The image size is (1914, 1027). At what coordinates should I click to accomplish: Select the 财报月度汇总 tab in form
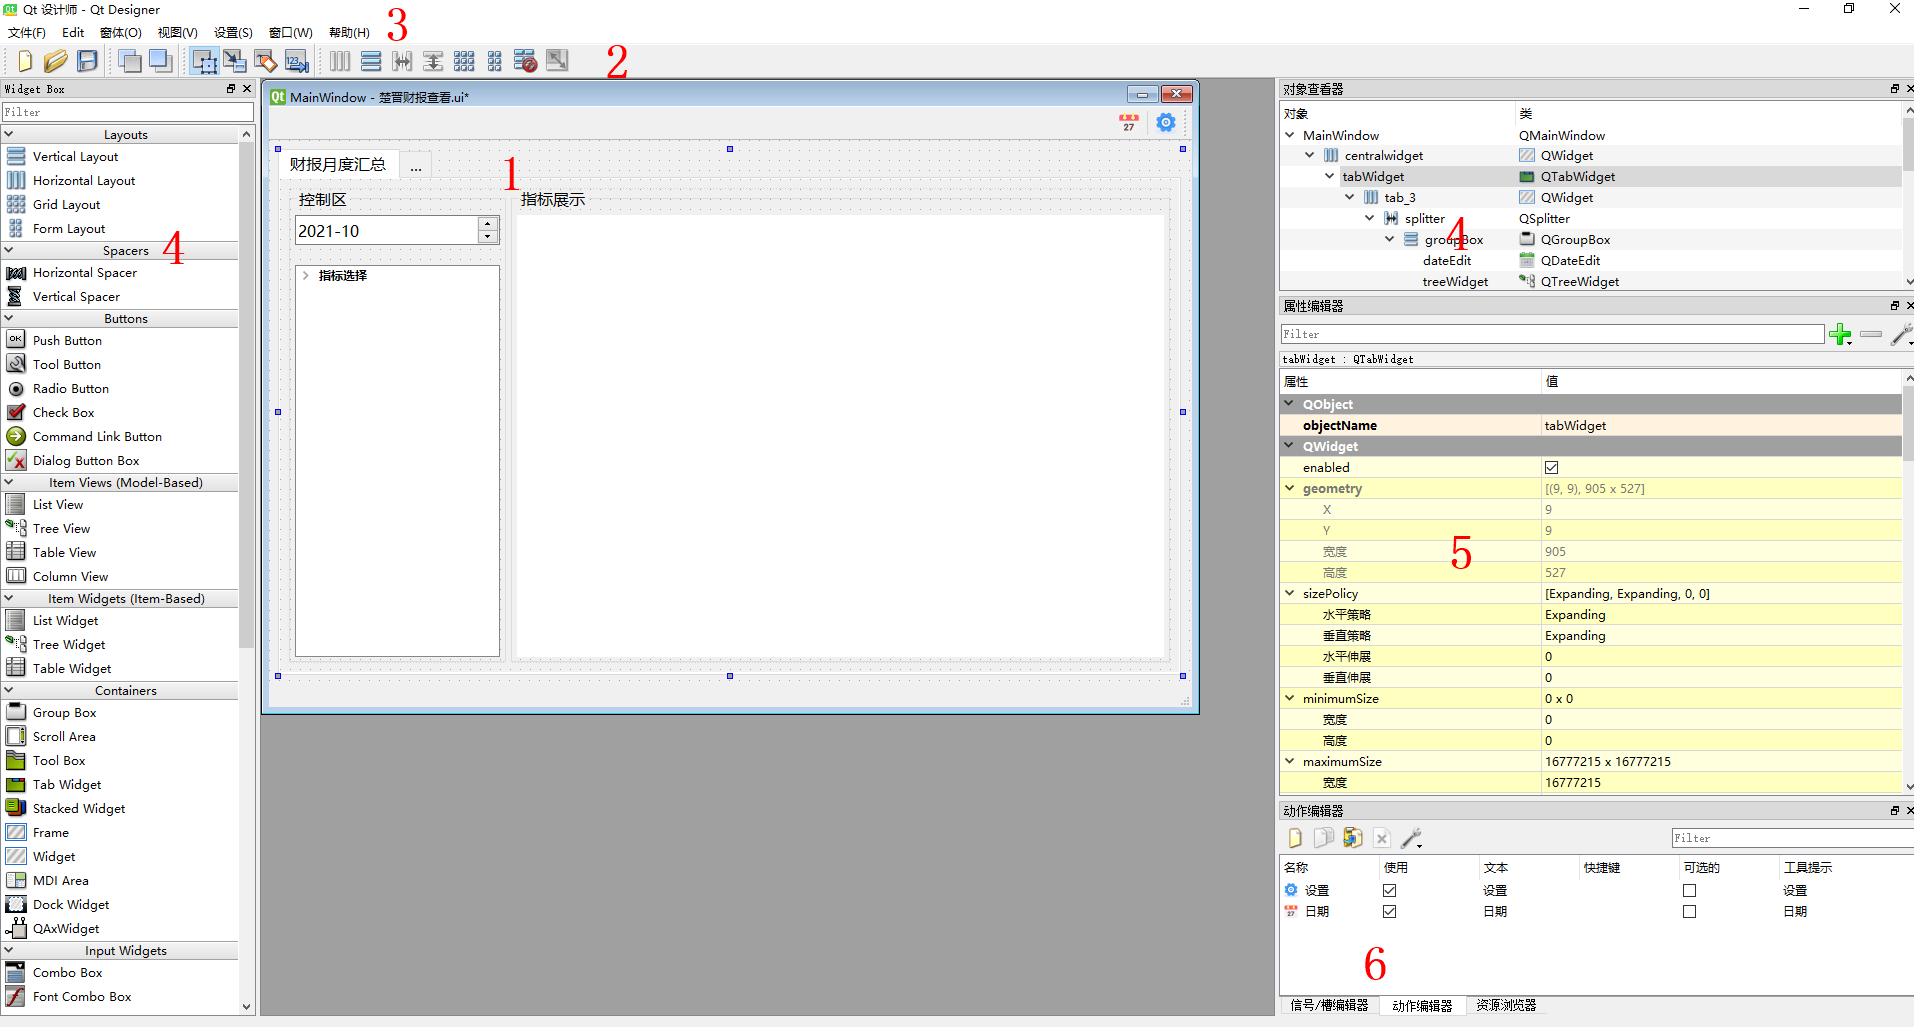pyautogui.click(x=338, y=164)
